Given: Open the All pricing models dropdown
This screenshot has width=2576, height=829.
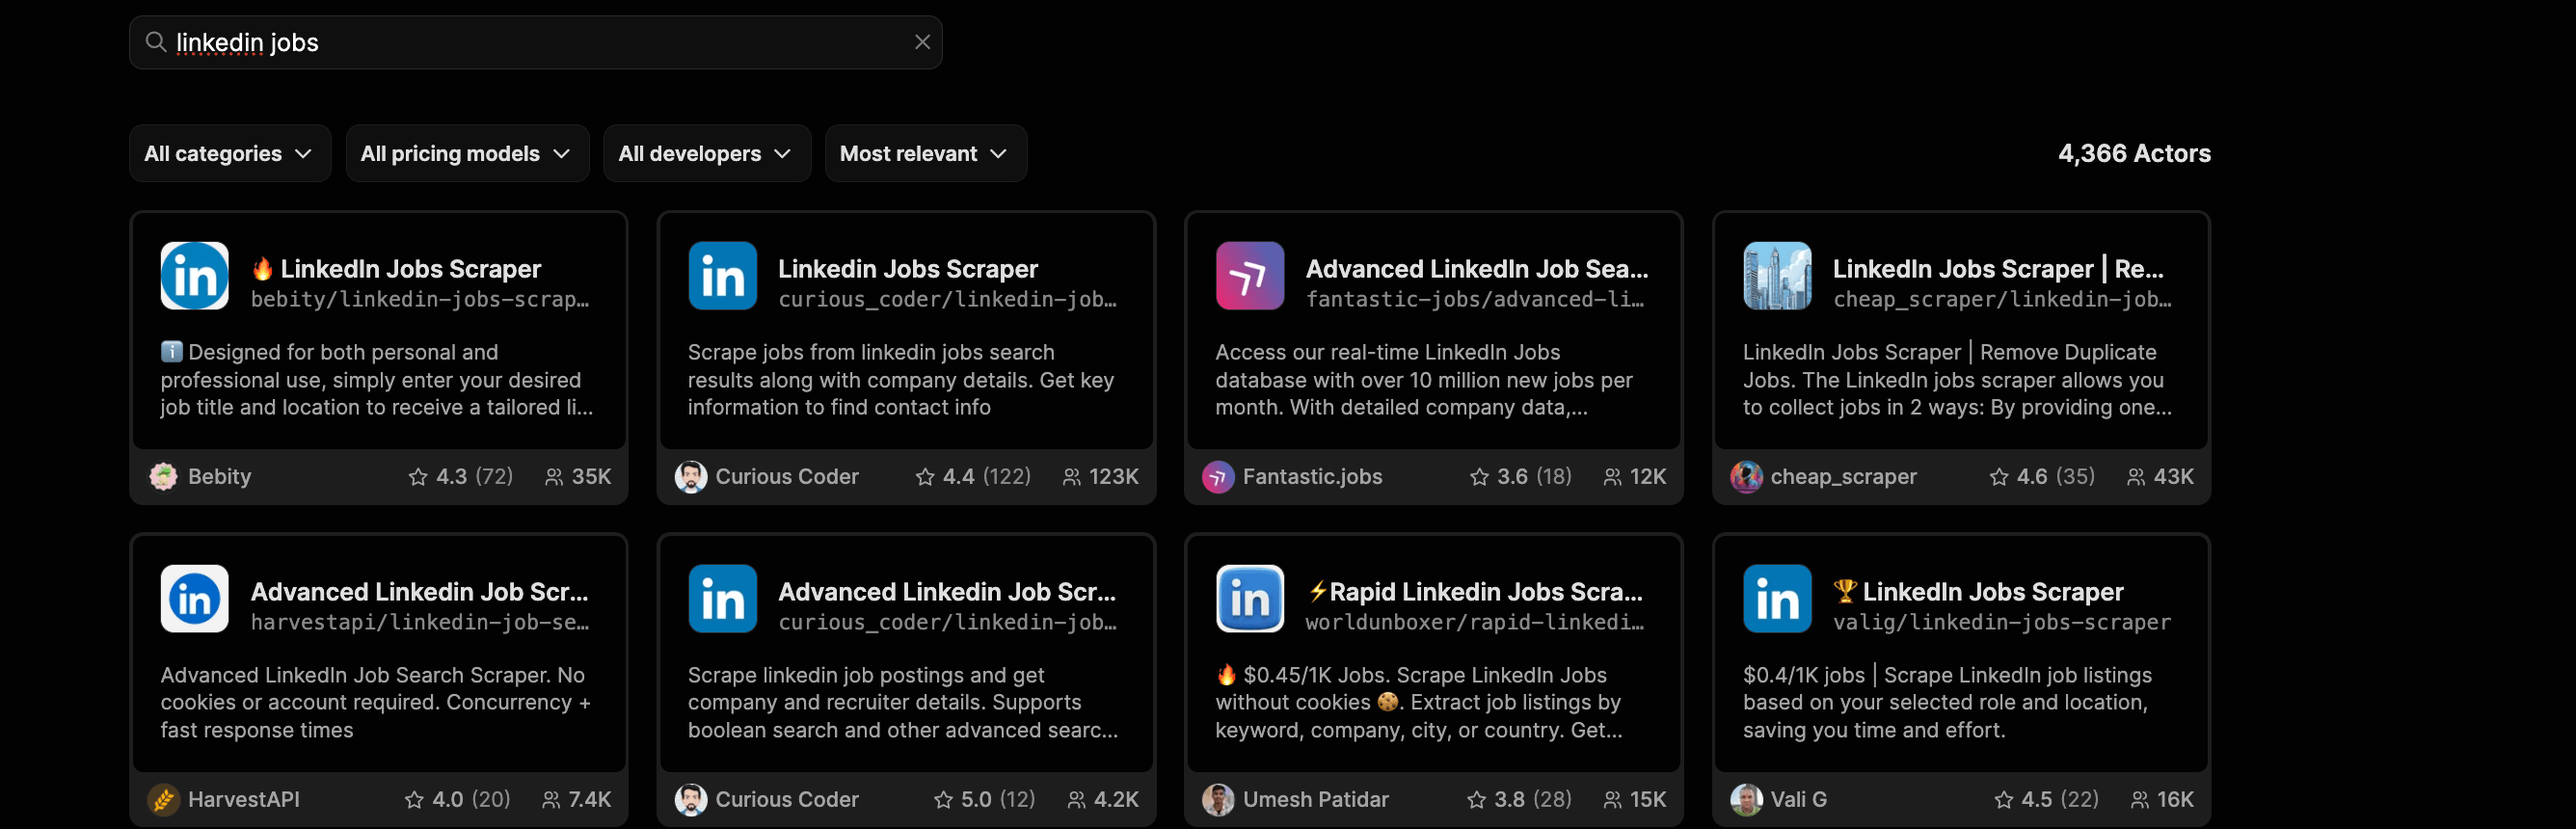Looking at the screenshot, I should (x=466, y=153).
